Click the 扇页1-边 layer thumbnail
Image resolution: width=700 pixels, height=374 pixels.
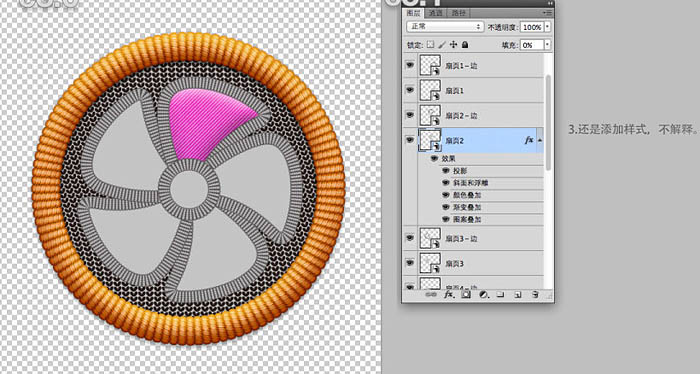430,65
